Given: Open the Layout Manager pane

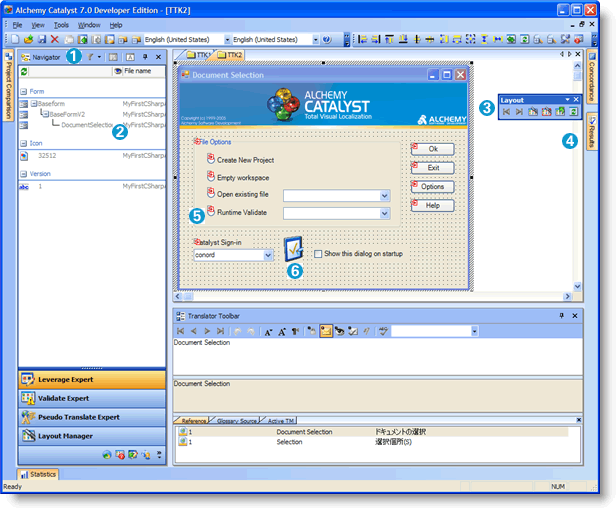Looking at the screenshot, I should click(x=92, y=436).
